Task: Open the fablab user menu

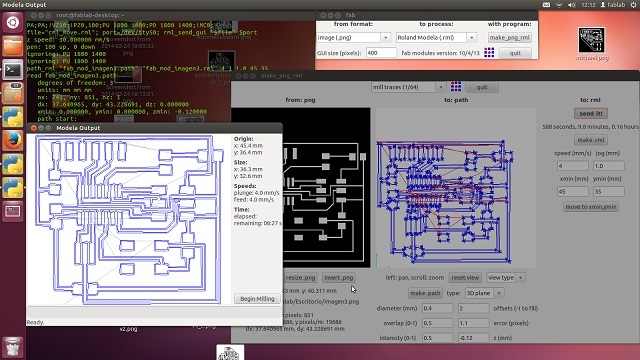Action: (x=613, y=4)
